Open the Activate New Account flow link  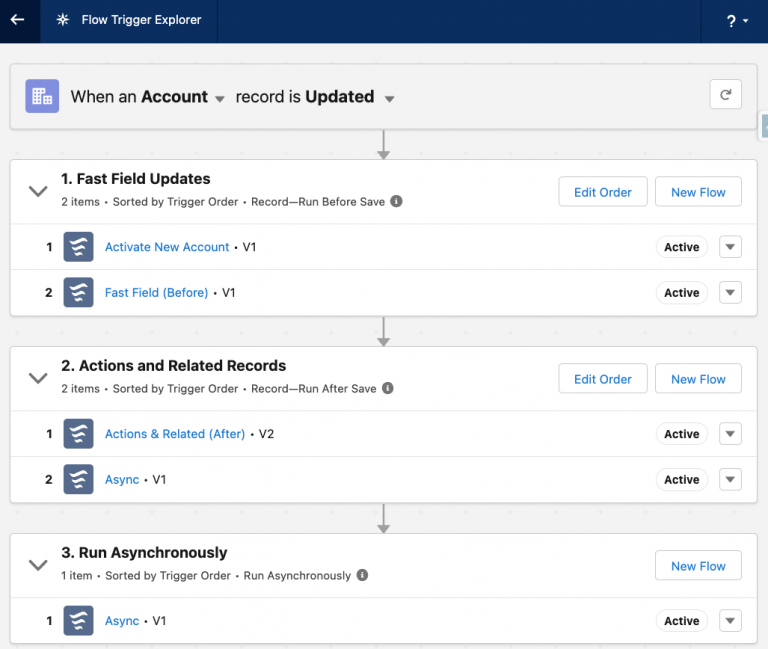coord(167,247)
